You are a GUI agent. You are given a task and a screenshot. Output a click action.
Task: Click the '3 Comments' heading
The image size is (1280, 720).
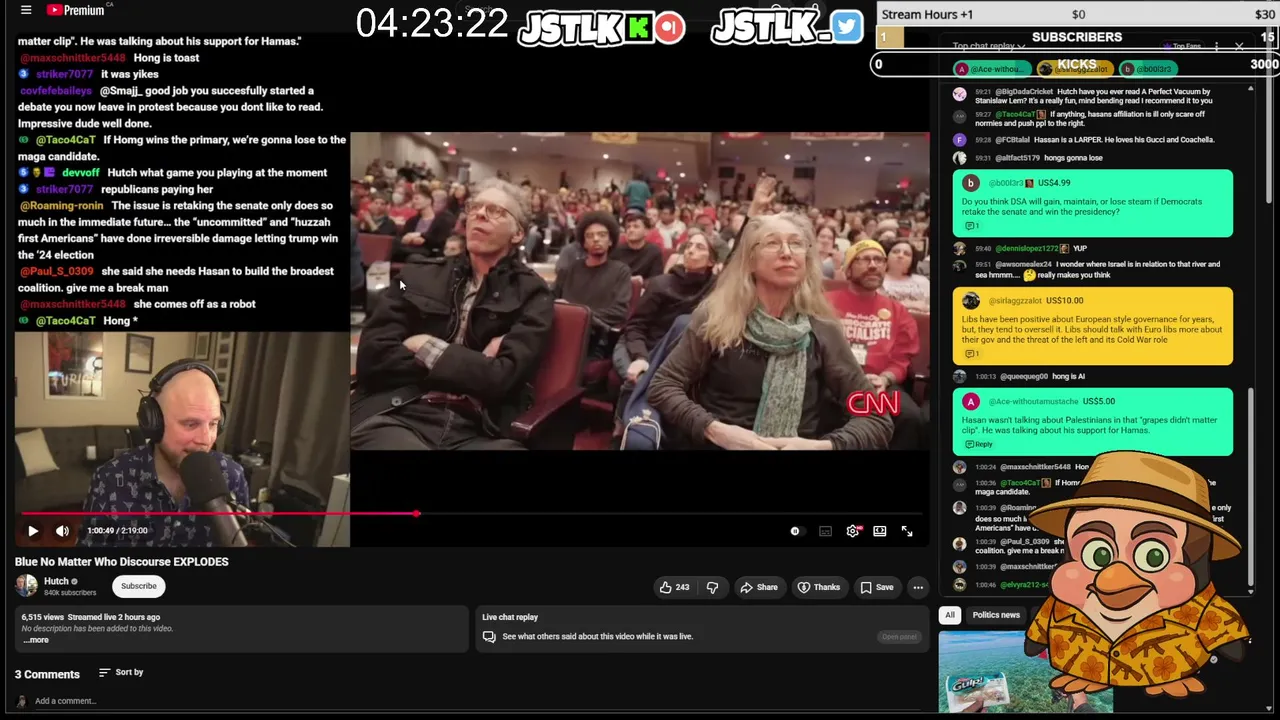point(47,674)
